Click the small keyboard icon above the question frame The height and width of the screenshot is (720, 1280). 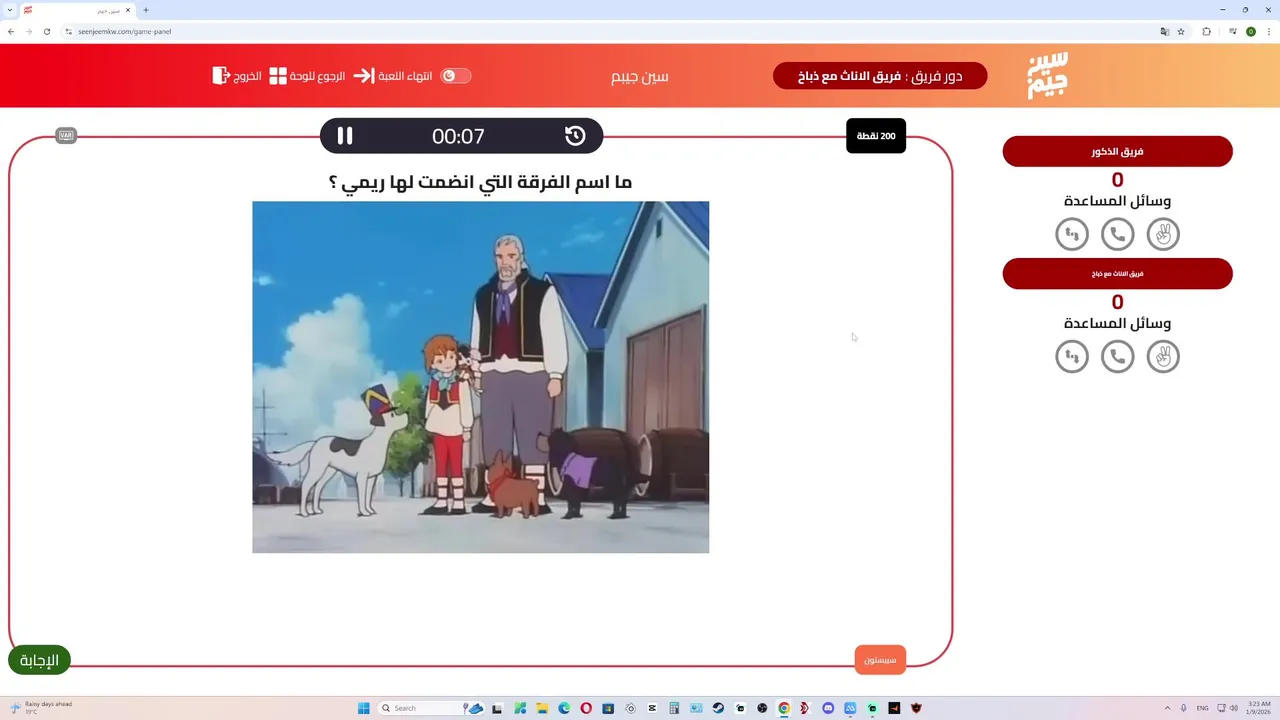[66, 136]
